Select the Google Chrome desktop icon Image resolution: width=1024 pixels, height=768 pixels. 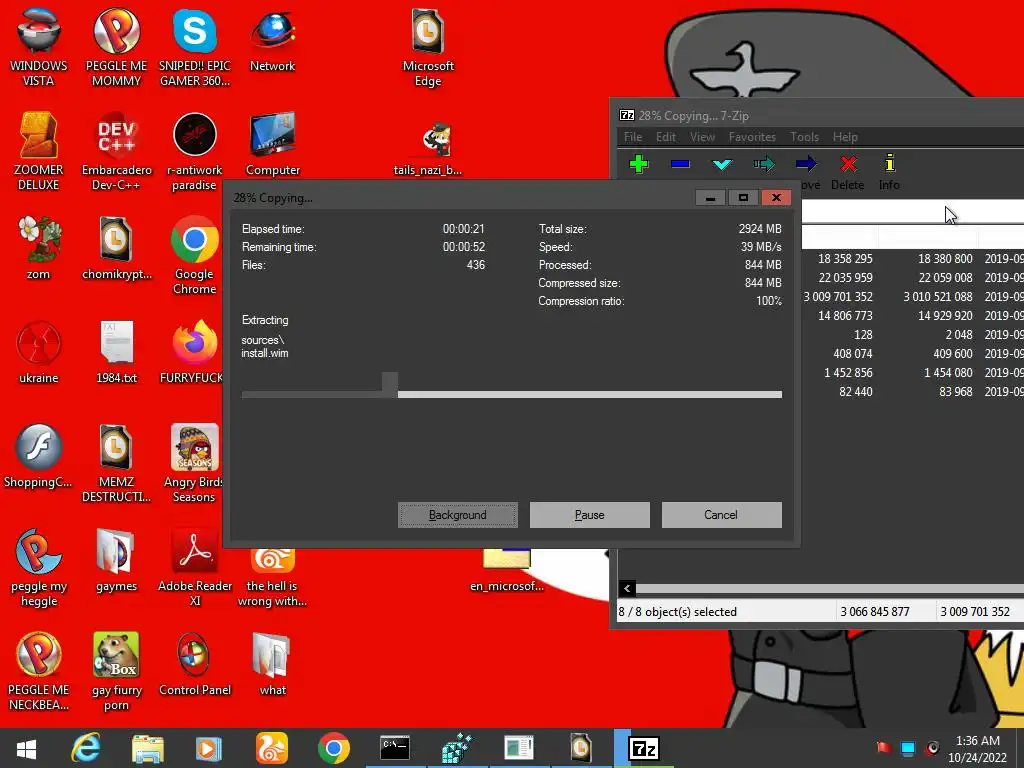pos(195,255)
